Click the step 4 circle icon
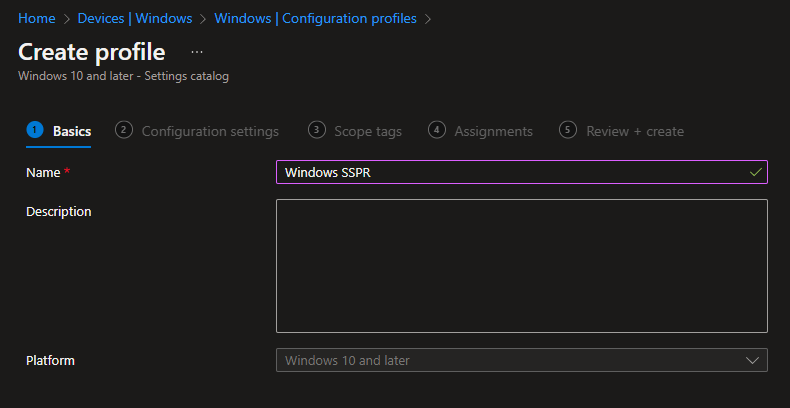Image resolution: width=790 pixels, height=408 pixels. (437, 130)
